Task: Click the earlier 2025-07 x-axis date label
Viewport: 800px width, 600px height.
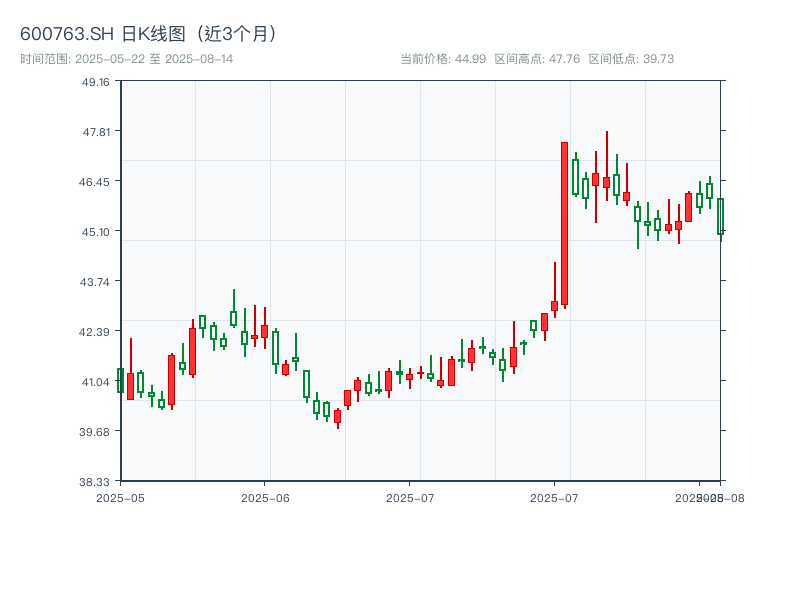Action: 410,497
